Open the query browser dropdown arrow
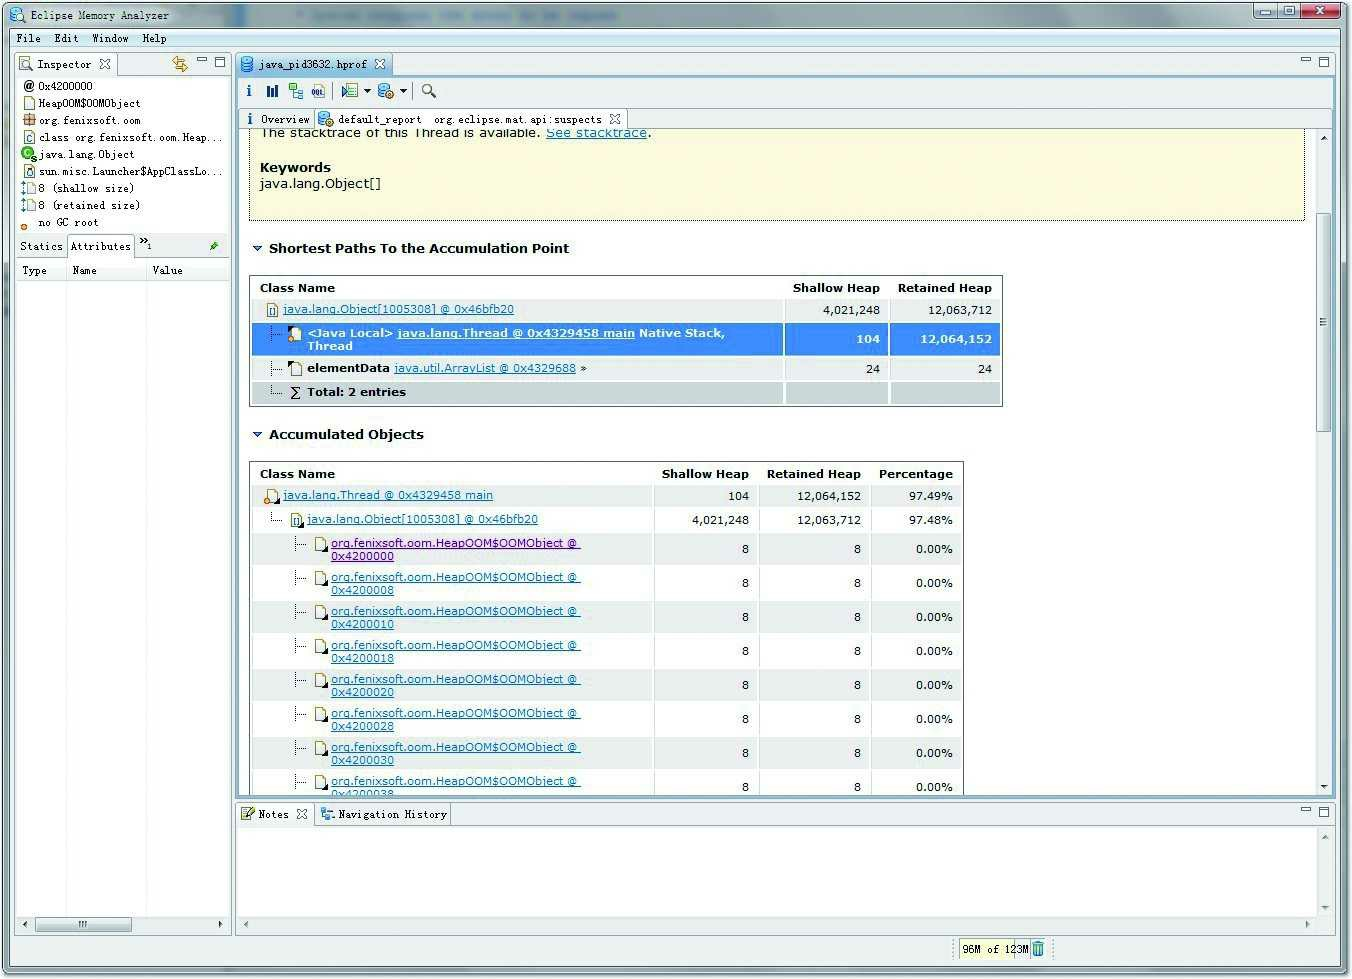This screenshot has width=1352, height=979. point(403,91)
